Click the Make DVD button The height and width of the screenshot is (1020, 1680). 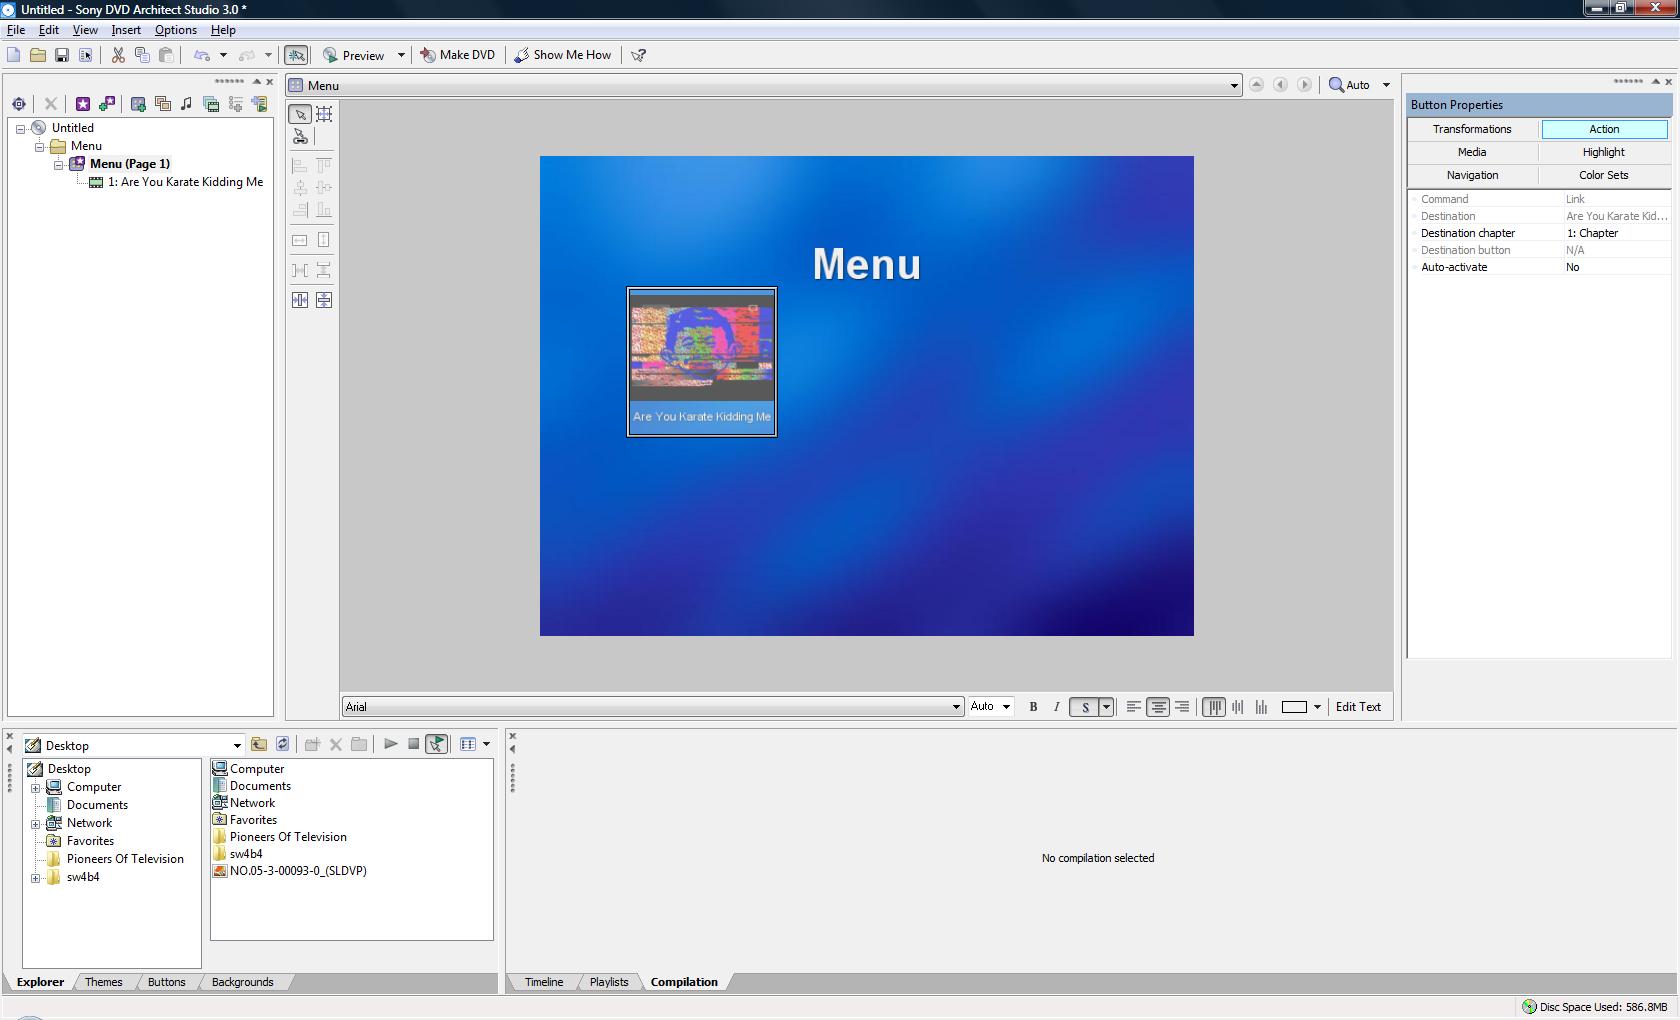tap(457, 55)
